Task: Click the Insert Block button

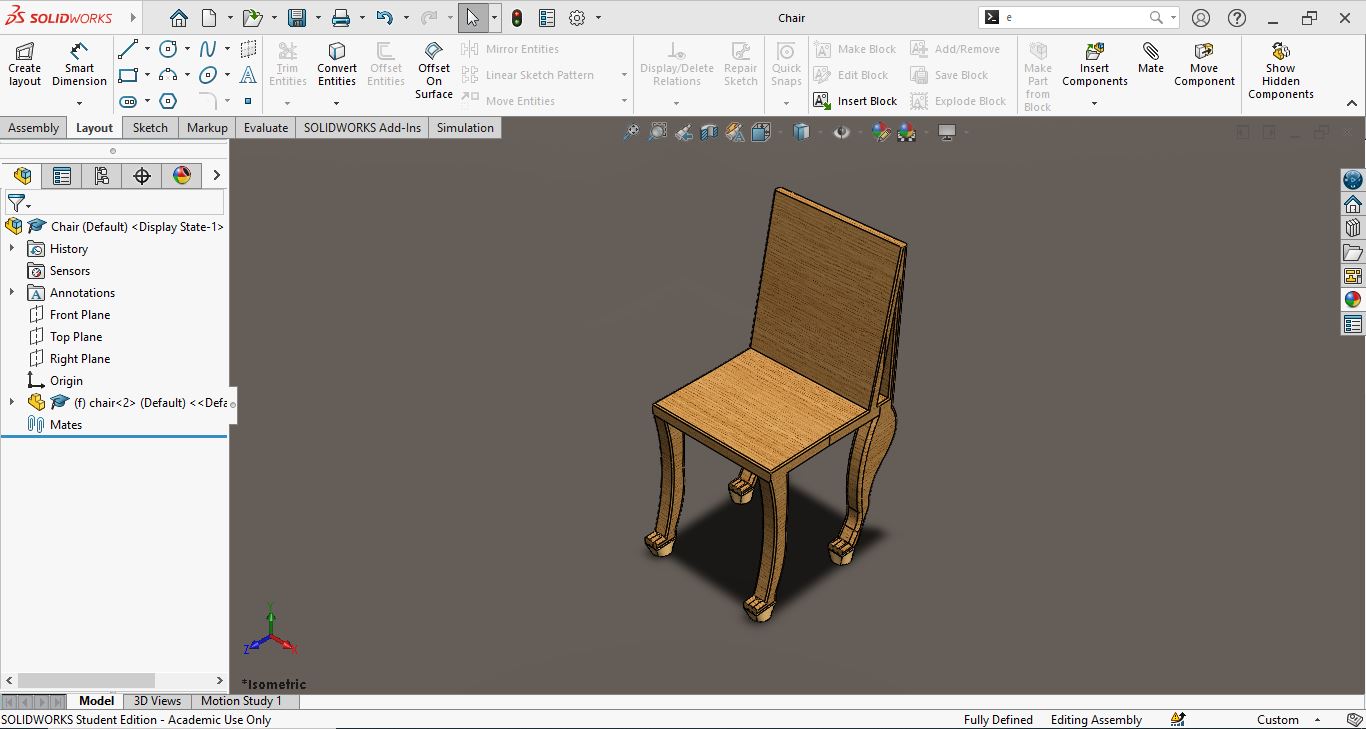Action: point(855,101)
